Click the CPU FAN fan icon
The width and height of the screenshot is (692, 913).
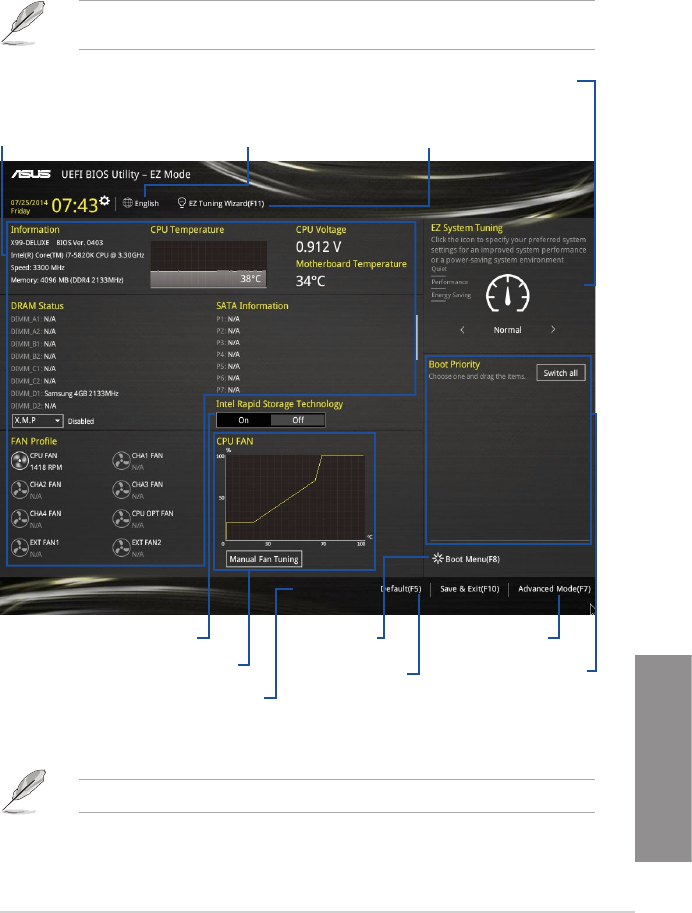[20, 461]
